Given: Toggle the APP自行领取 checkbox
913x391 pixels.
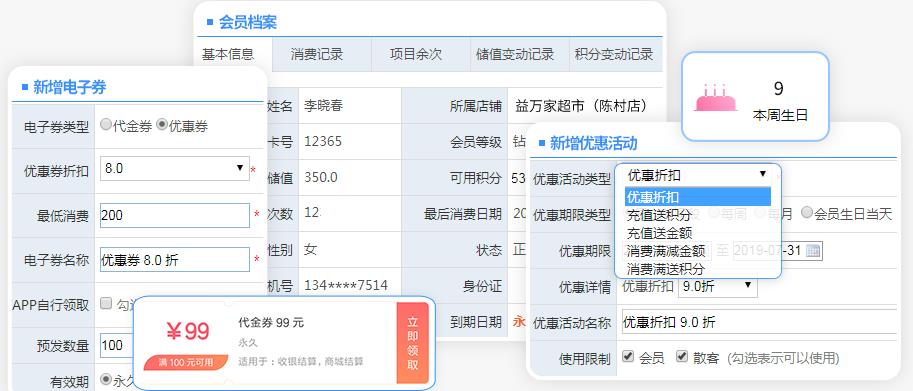Looking at the screenshot, I should coord(105,303).
